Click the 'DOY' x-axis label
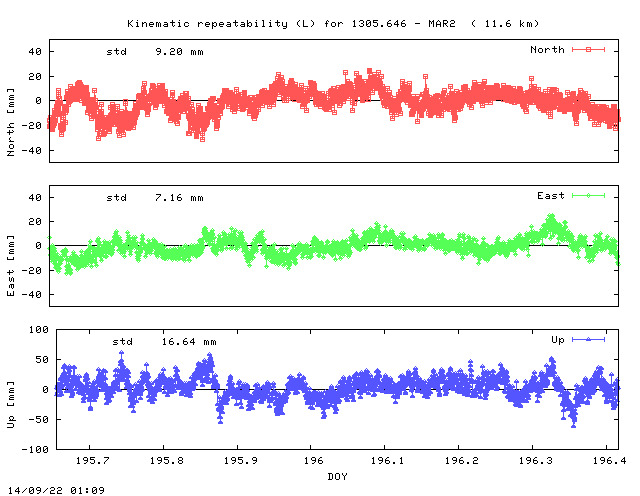The width and height of the screenshot is (640, 496). pyautogui.click(x=337, y=476)
